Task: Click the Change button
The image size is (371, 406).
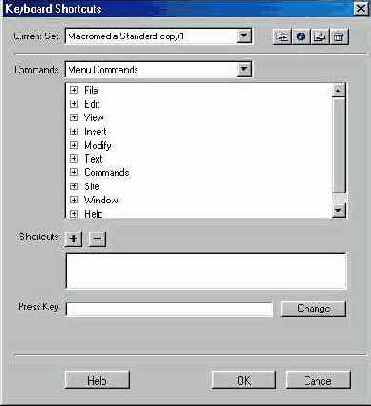Action: tap(313, 309)
